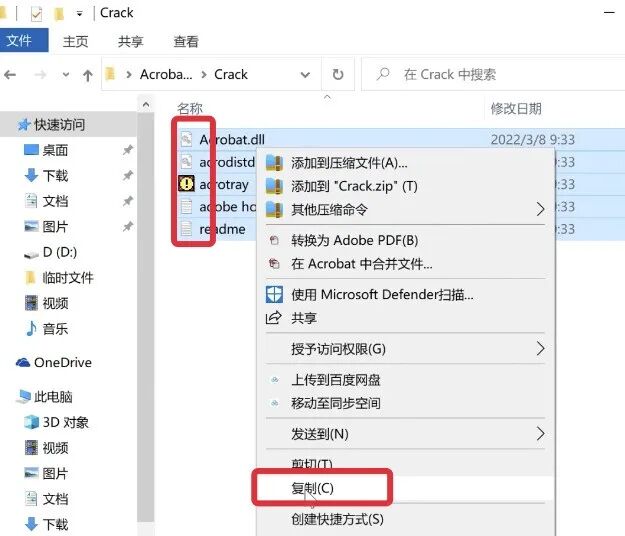Screen dimensions: 625x536
Task: Go up one folder level
Action: click(x=88, y=75)
